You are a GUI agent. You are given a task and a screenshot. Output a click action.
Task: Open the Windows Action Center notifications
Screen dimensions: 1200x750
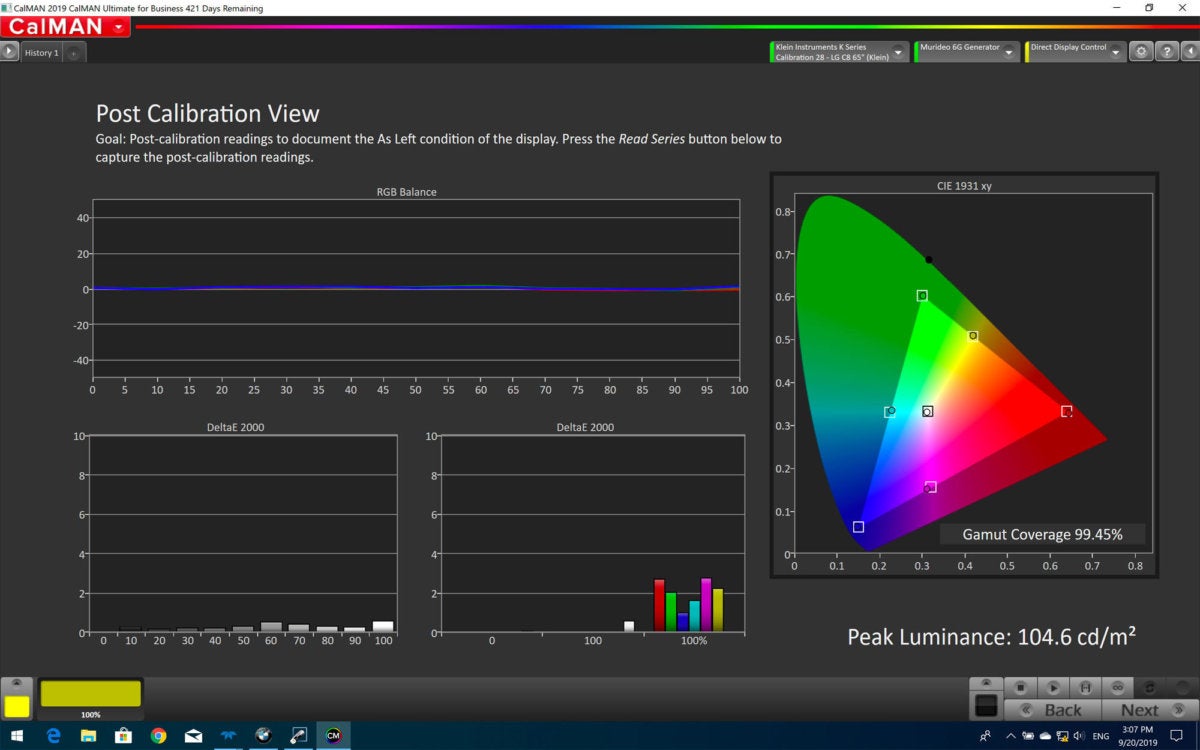[x=1177, y=735]
